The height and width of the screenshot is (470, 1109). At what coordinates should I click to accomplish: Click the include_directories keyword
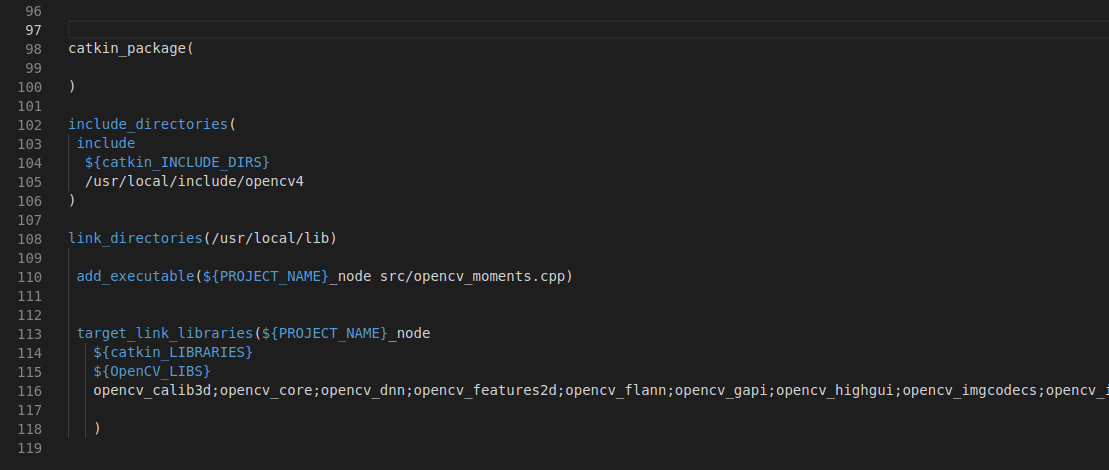pos(148,124)
